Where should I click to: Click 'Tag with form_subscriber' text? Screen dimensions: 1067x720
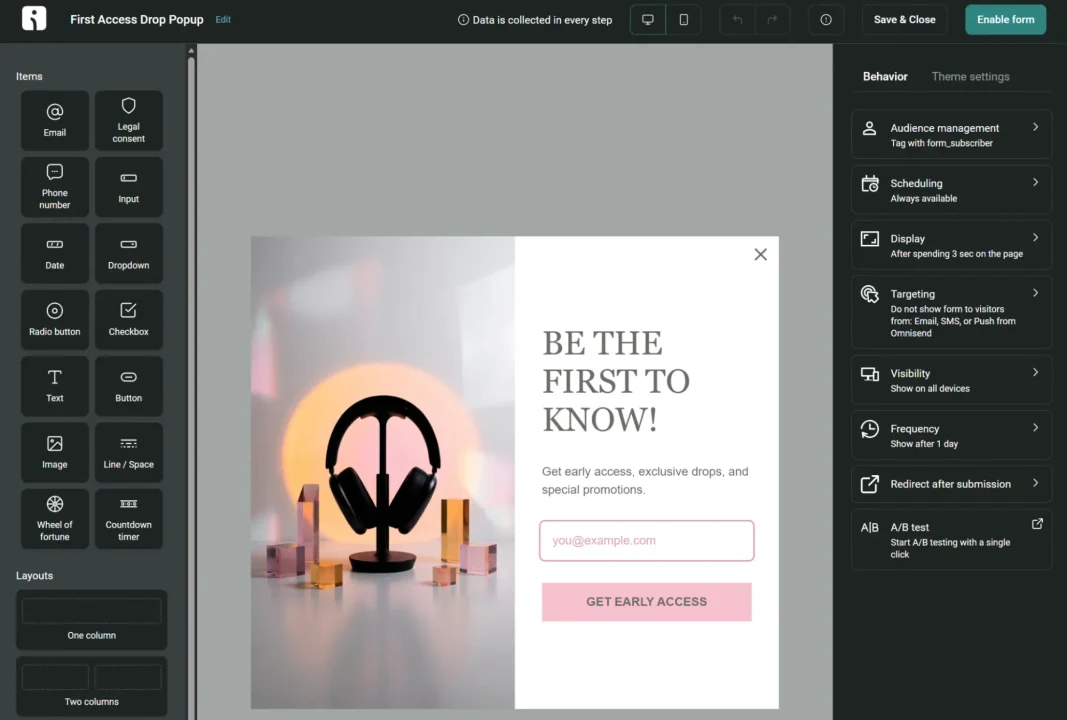941,143
